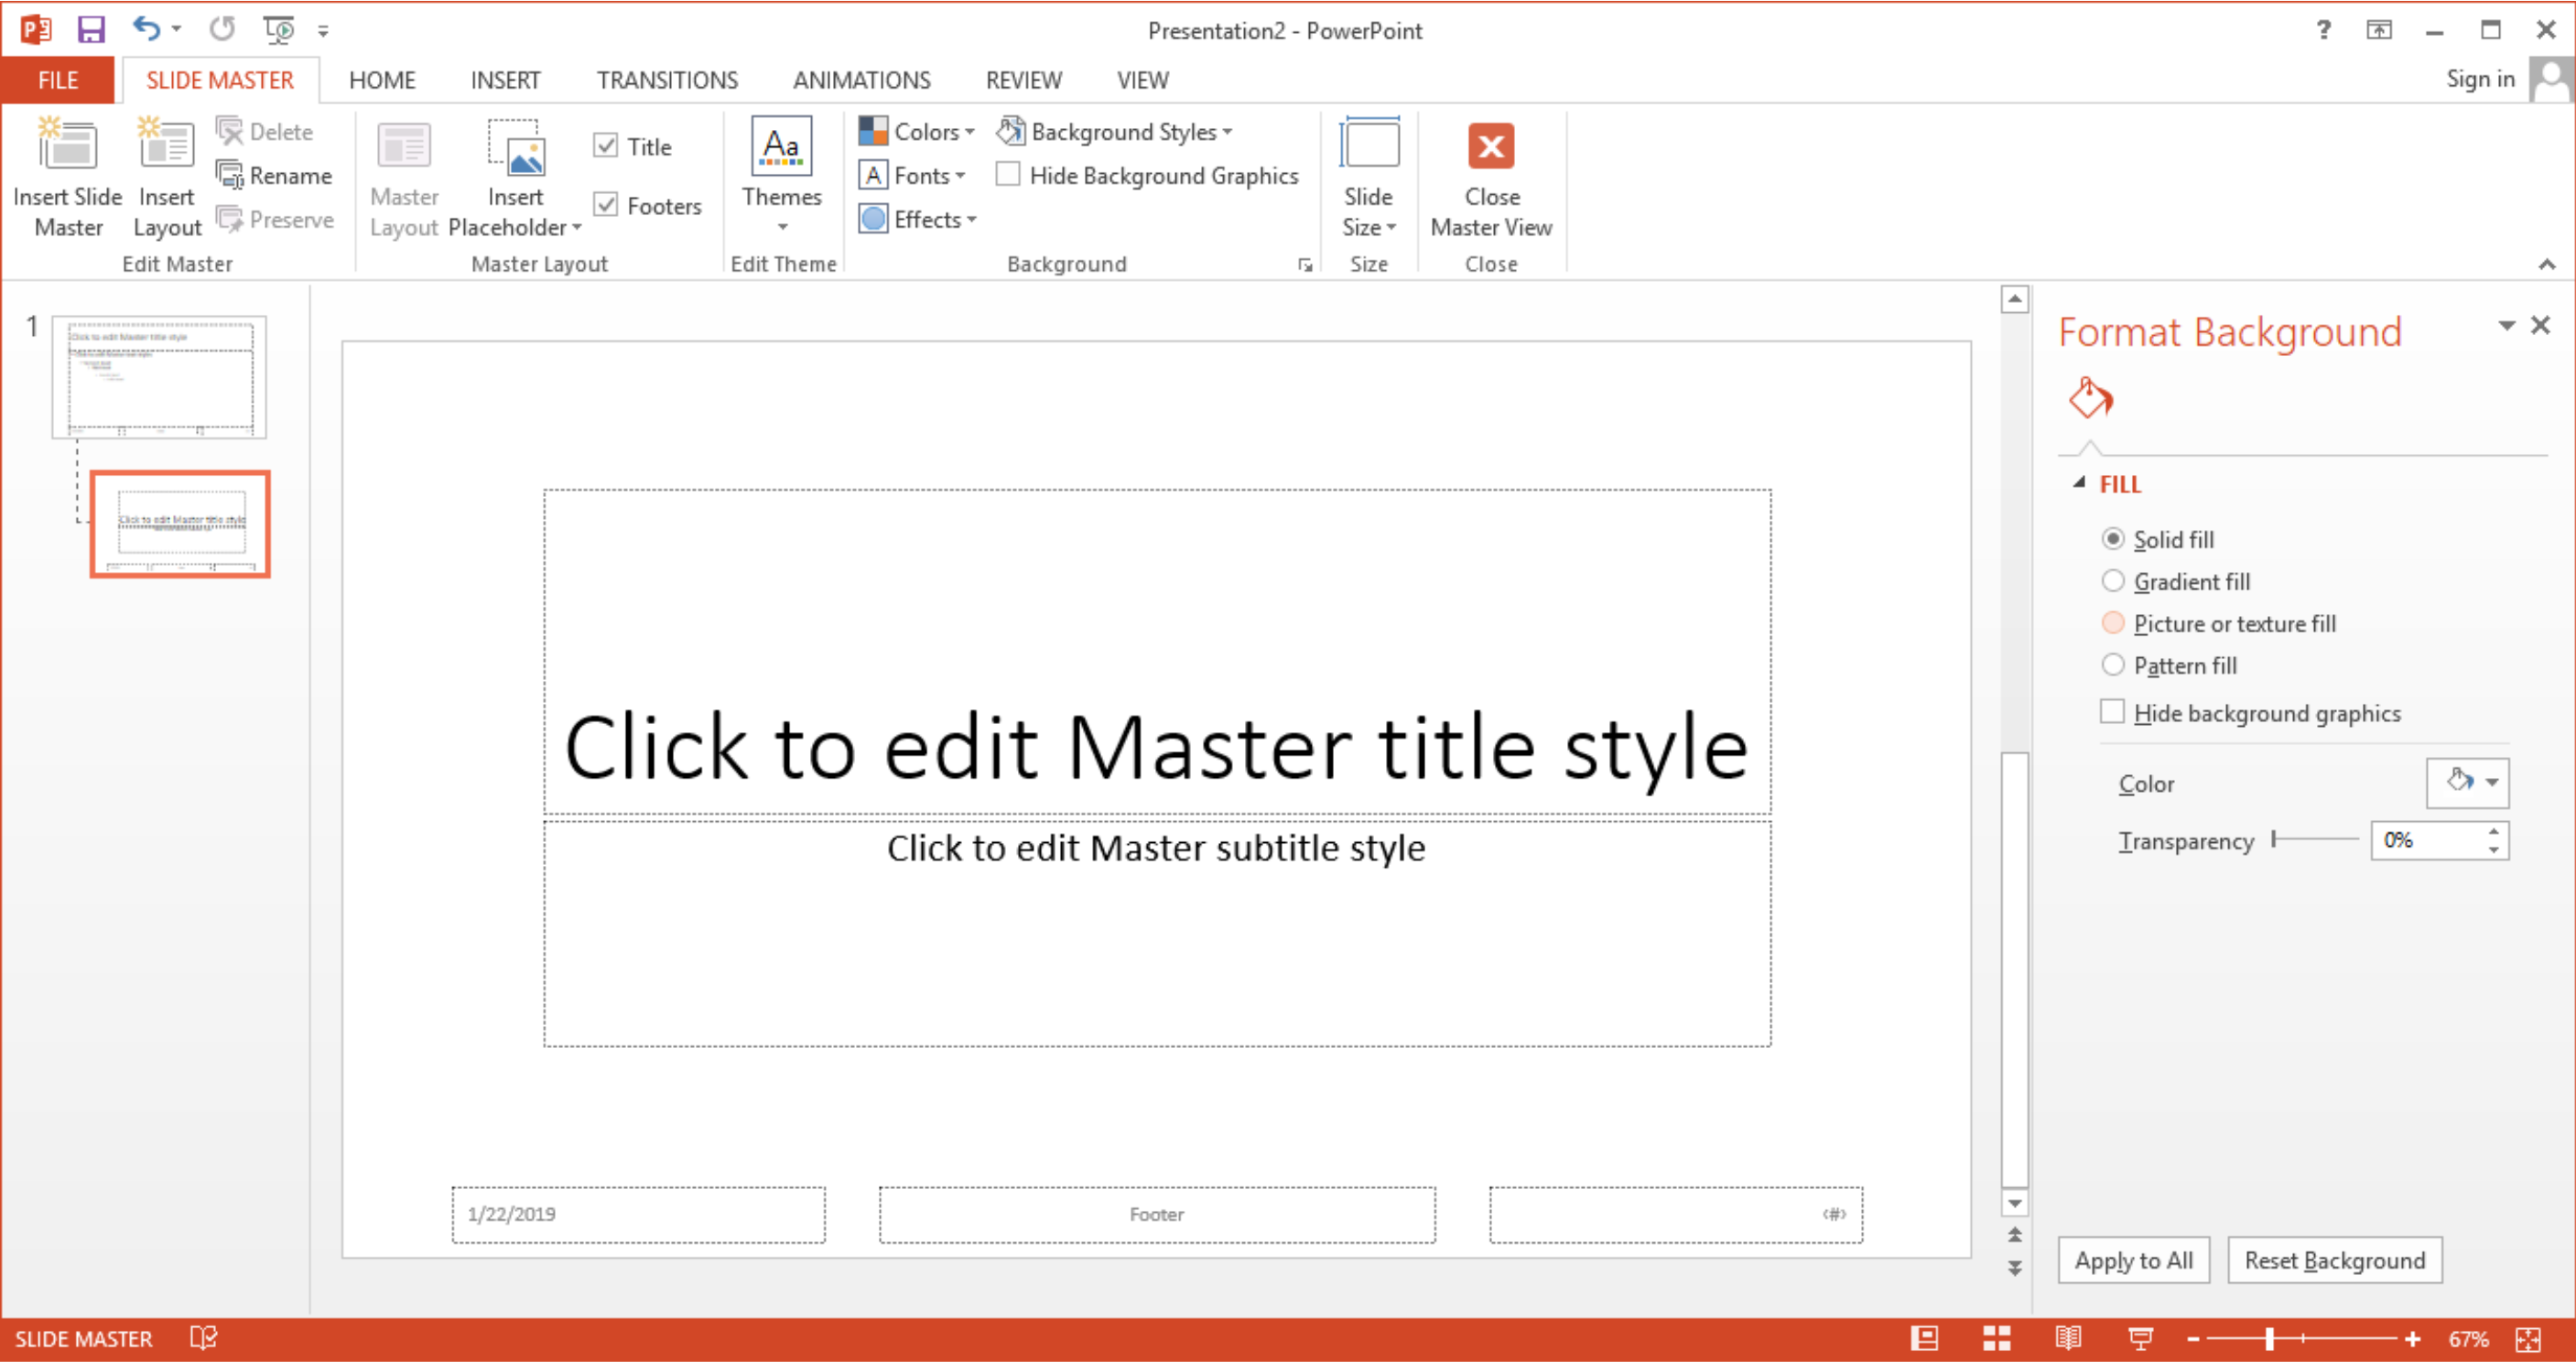Click the Apply to All button
This screenshot has width=2576, height=1362.
[x=2135, y=1259]
